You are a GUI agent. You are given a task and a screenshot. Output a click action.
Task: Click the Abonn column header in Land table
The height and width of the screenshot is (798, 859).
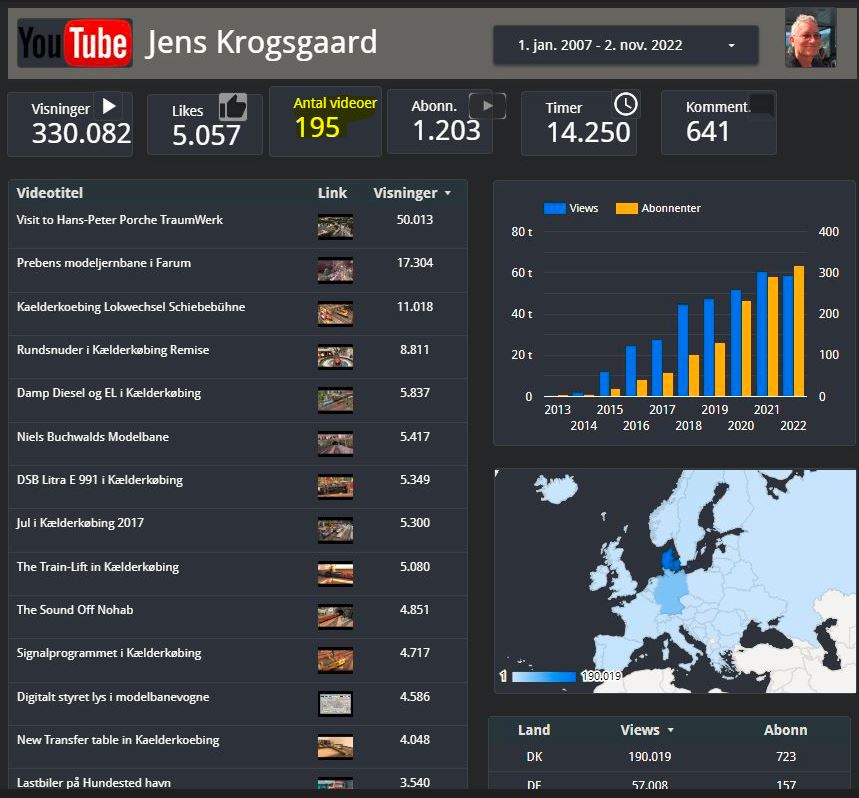click(x=786, y=730)
